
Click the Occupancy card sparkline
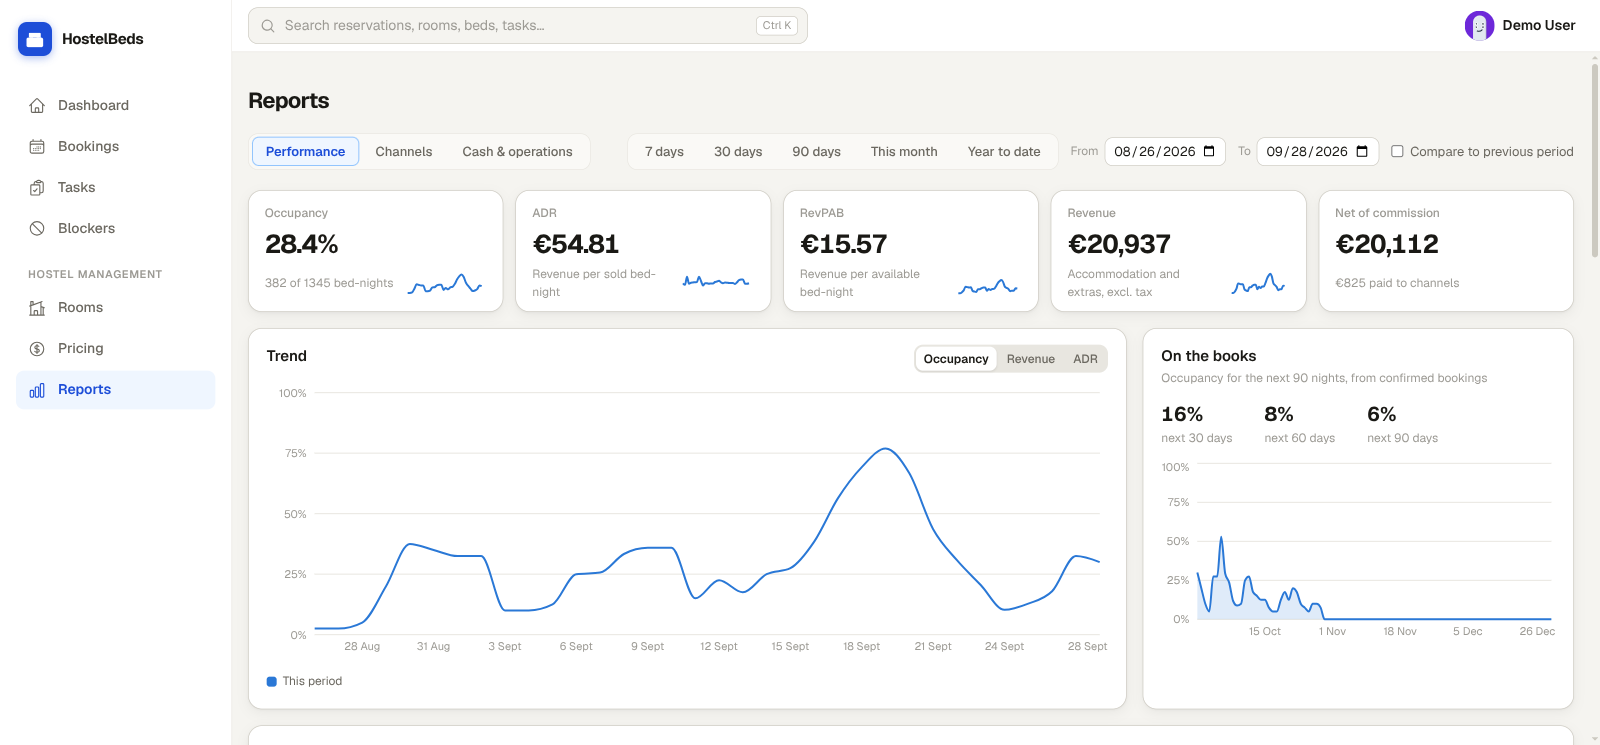[x=446, y=284]
